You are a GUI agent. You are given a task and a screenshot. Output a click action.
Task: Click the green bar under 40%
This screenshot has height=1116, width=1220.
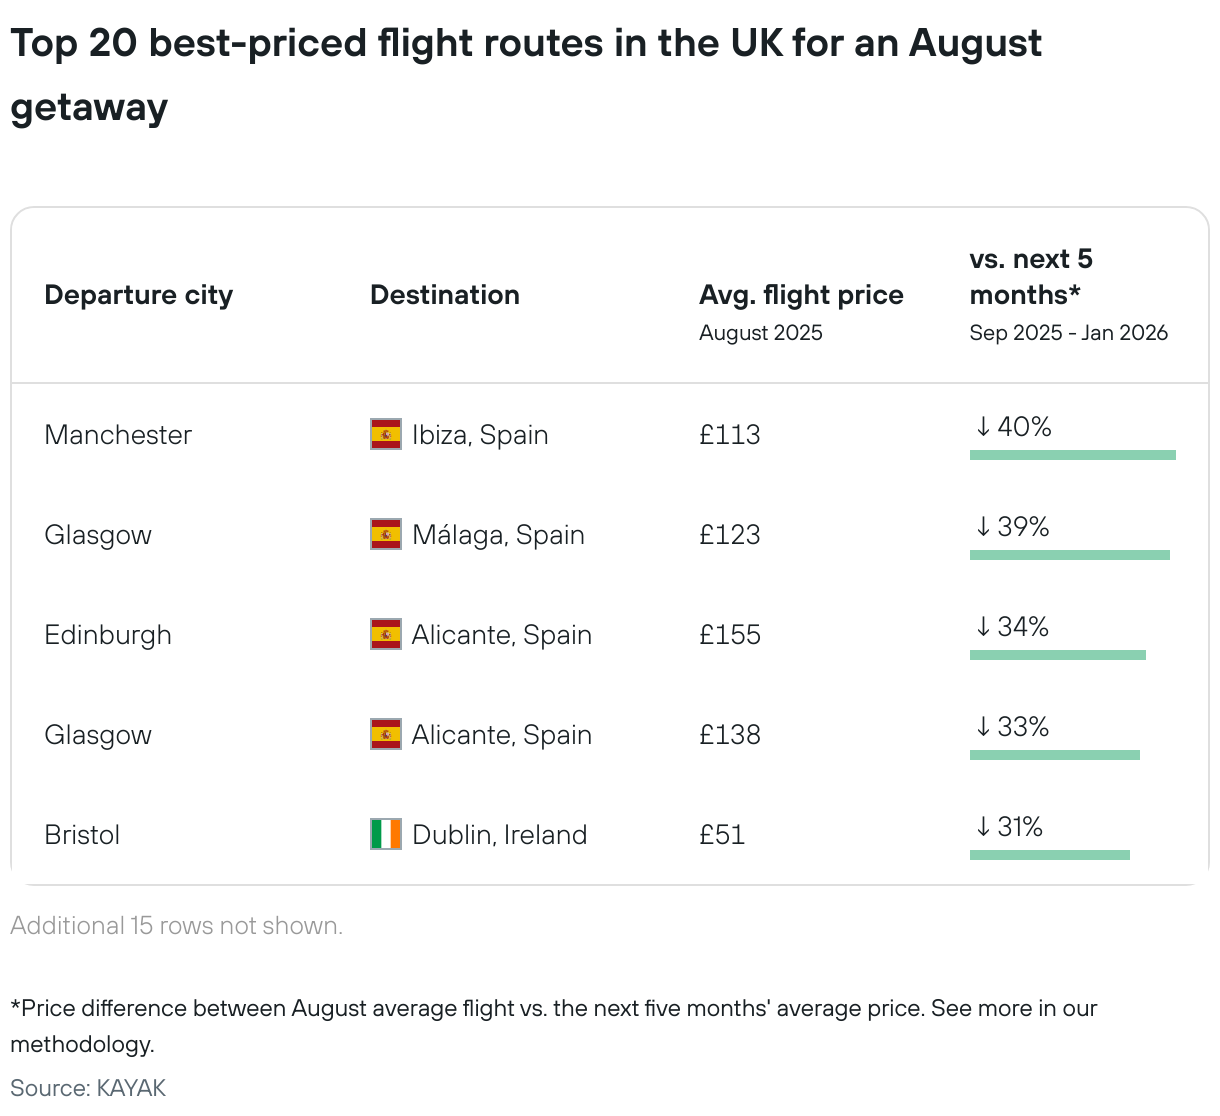(1072, 455)
